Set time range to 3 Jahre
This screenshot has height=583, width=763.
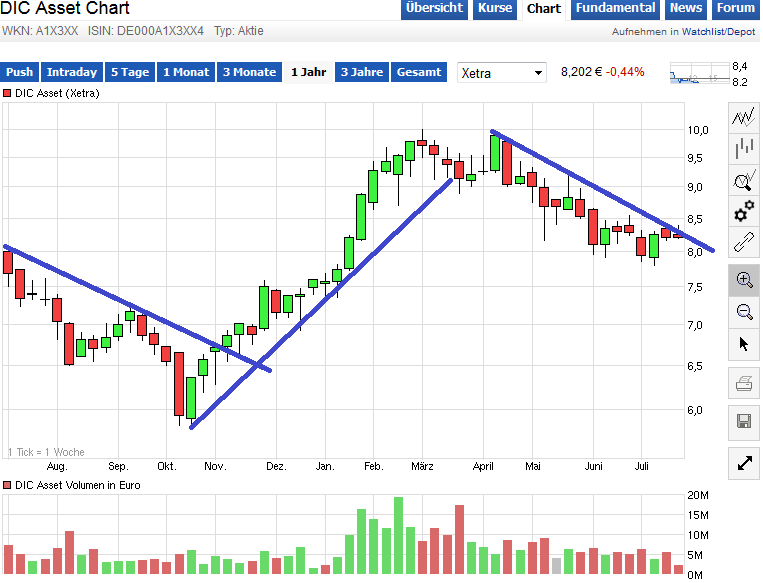[x=360, y=72]
